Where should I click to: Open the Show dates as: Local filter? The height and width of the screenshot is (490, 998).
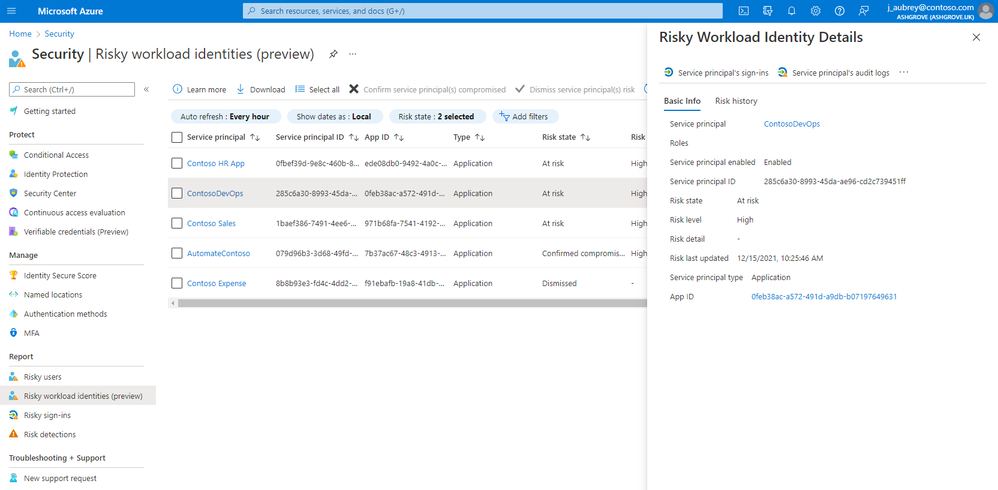click(335, 116)
